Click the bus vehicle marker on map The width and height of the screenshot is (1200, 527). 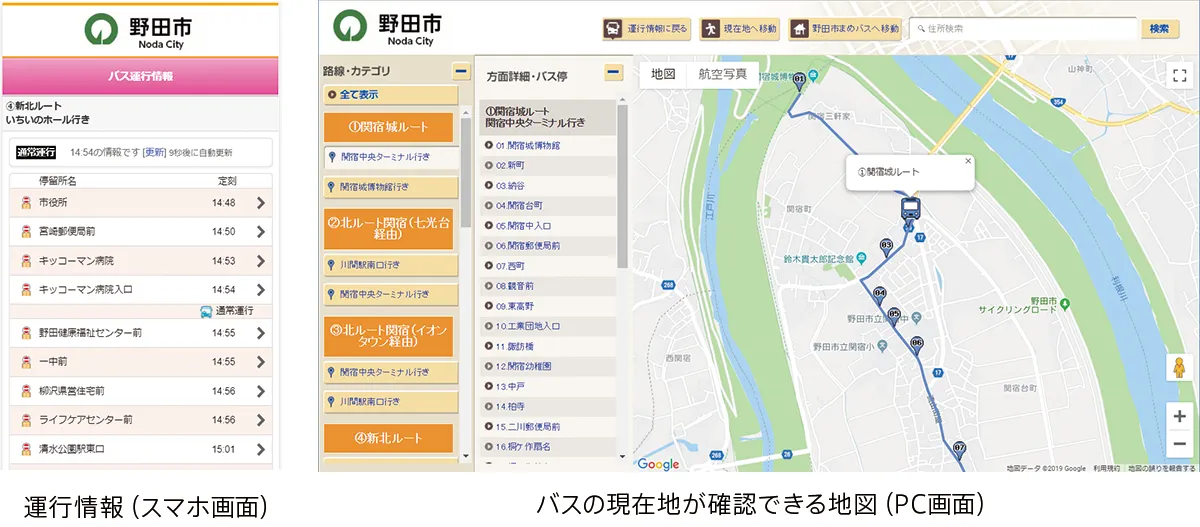click(x=910, y=209)
